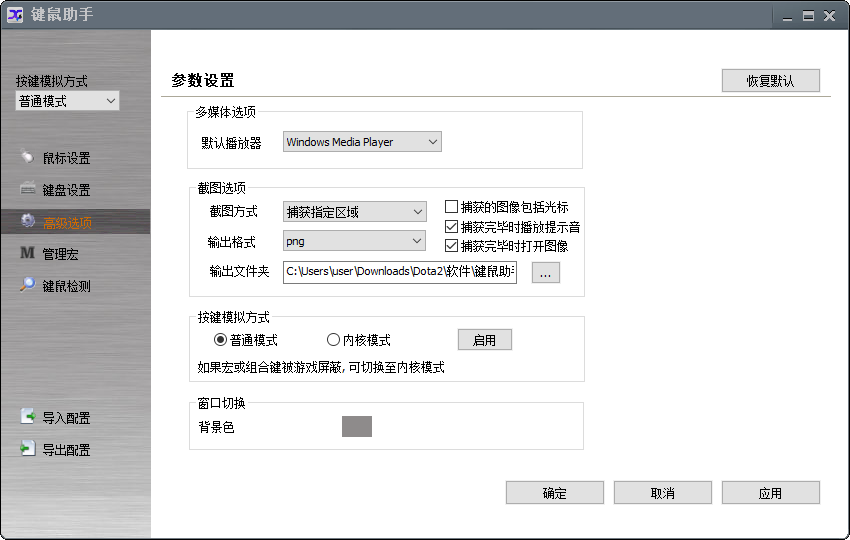
Task: Select the 内核模式 radio button
Action: pos(333,340)
